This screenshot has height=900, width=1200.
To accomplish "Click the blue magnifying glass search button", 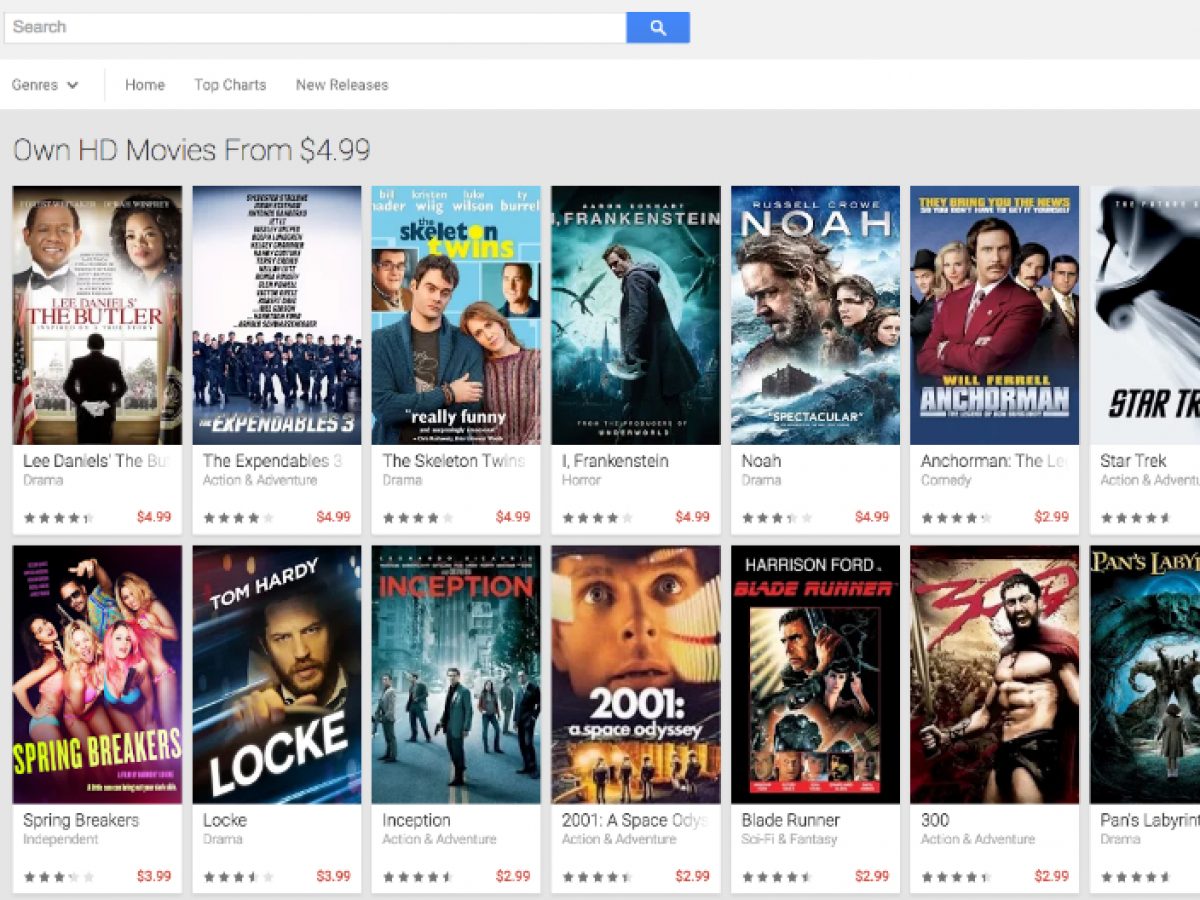I will [657, 28].
